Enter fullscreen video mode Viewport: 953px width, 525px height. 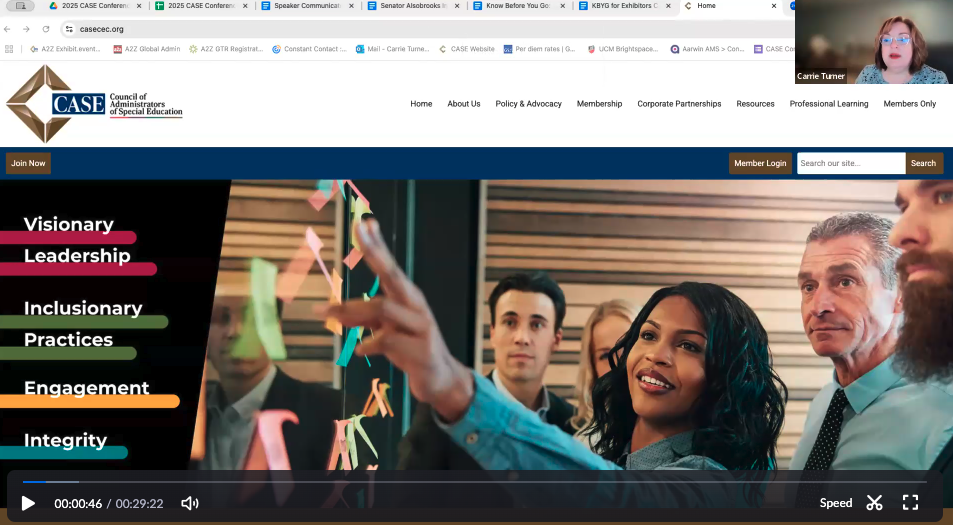pos(910,503)
